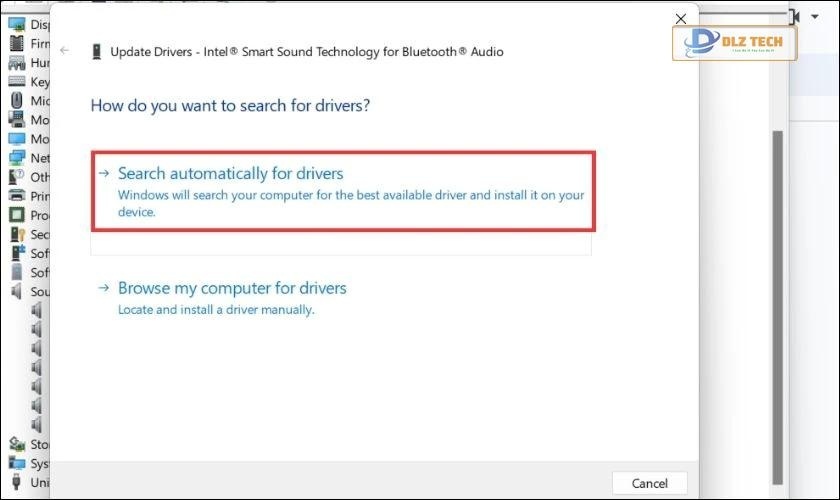Click the Firmware category icon
Screen dimensions: 840x500
16,43
